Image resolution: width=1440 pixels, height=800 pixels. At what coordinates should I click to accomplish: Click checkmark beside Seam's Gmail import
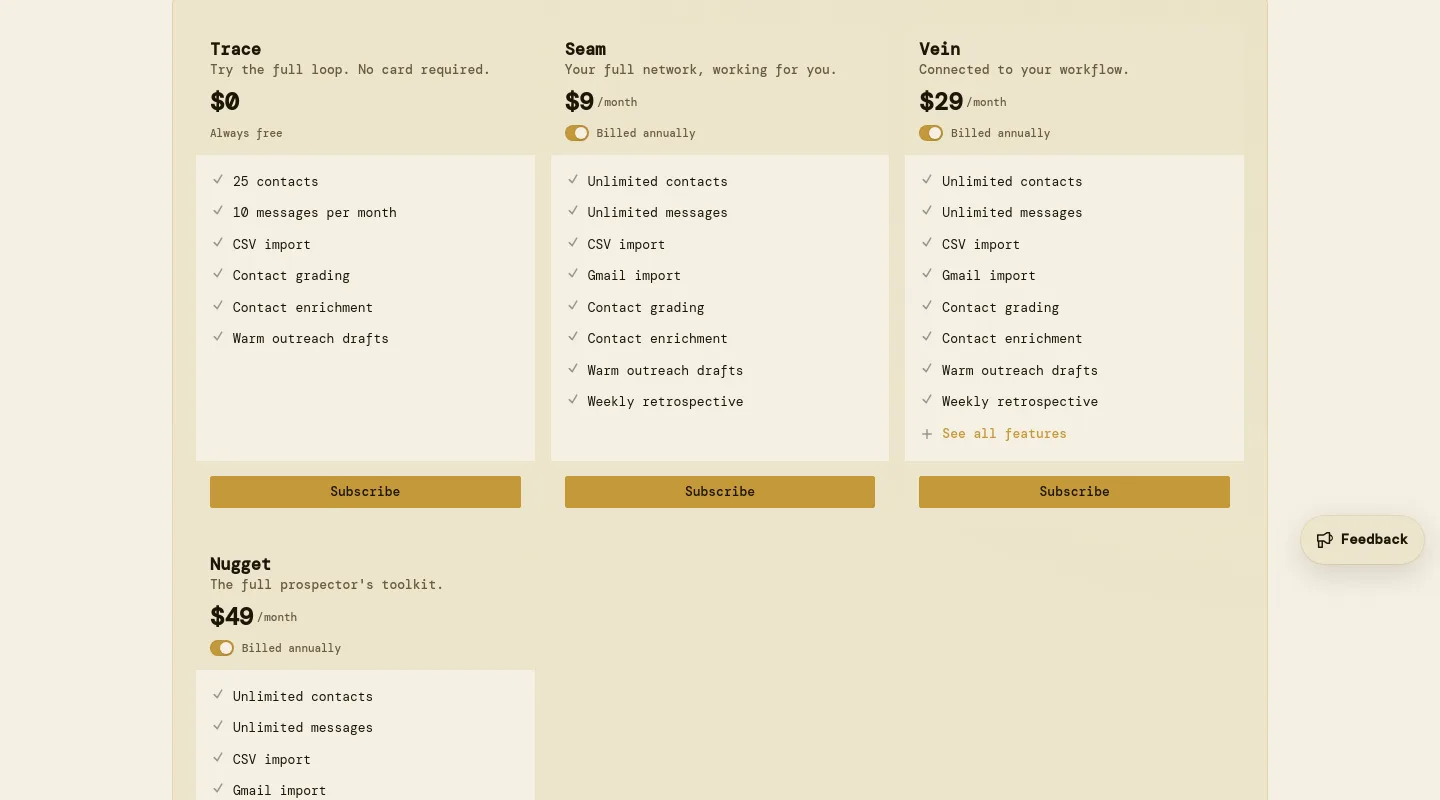click(573, 274)
